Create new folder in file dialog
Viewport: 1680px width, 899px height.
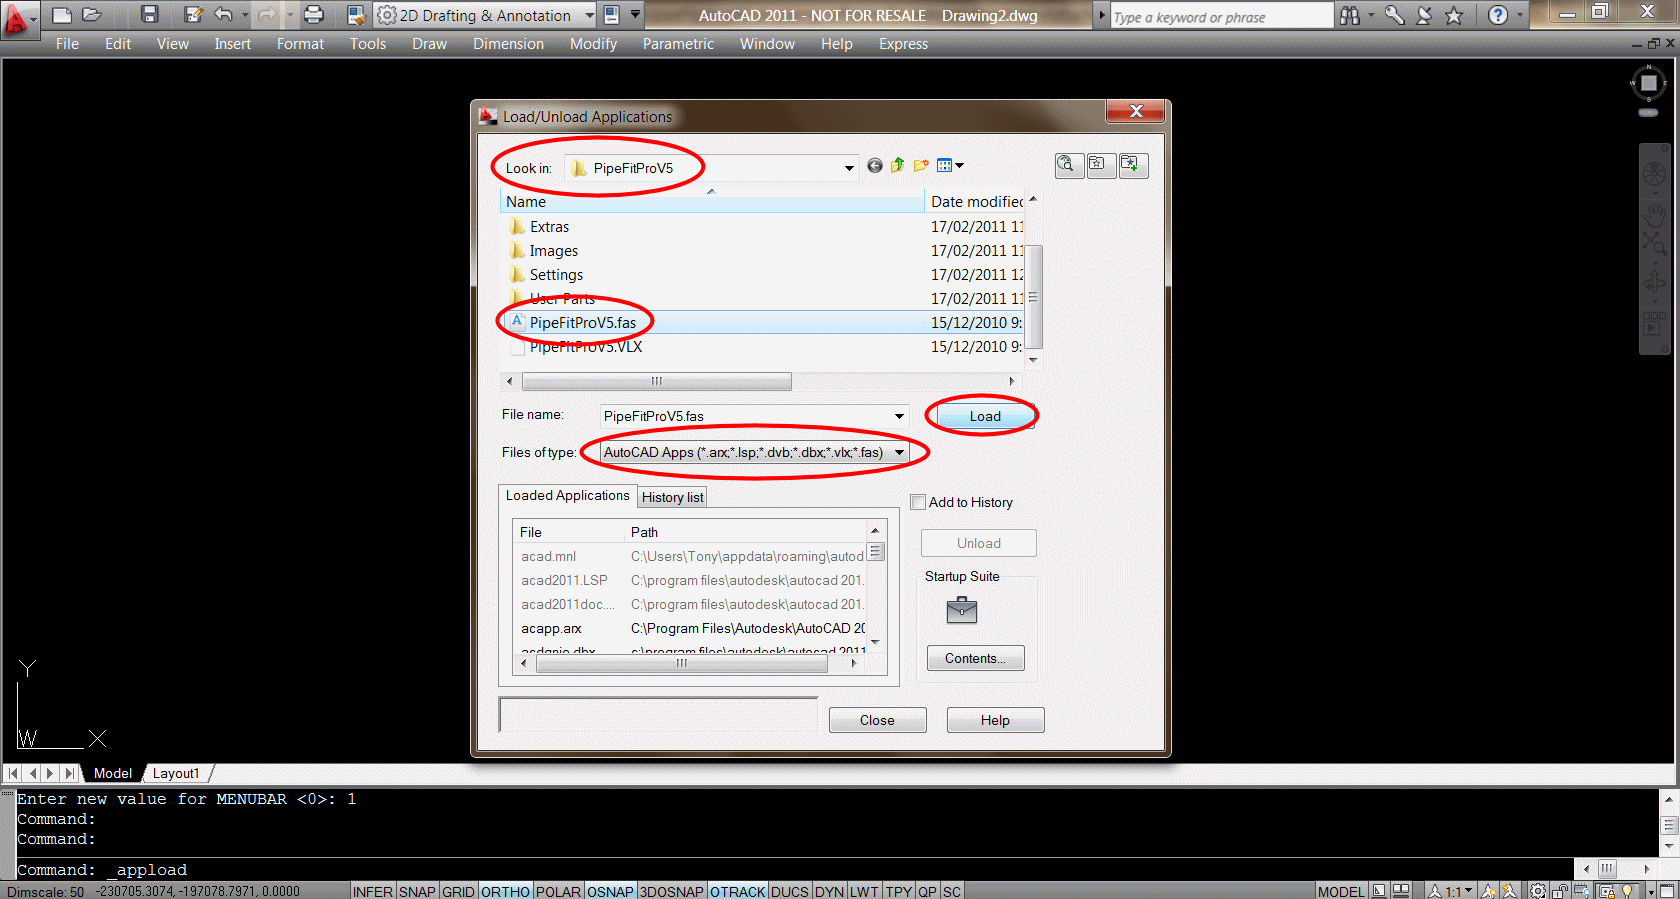pyautogui.click(x=921, y=166)
